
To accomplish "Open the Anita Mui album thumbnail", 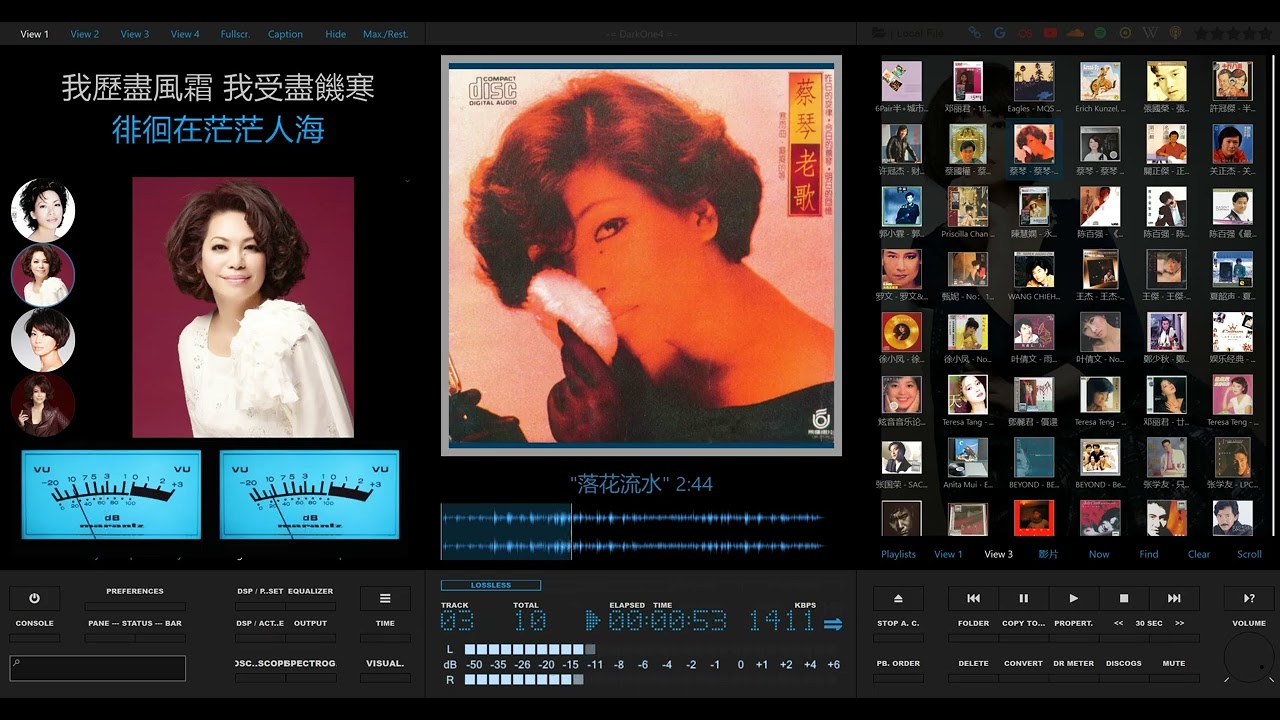I will tap(967, 459).
